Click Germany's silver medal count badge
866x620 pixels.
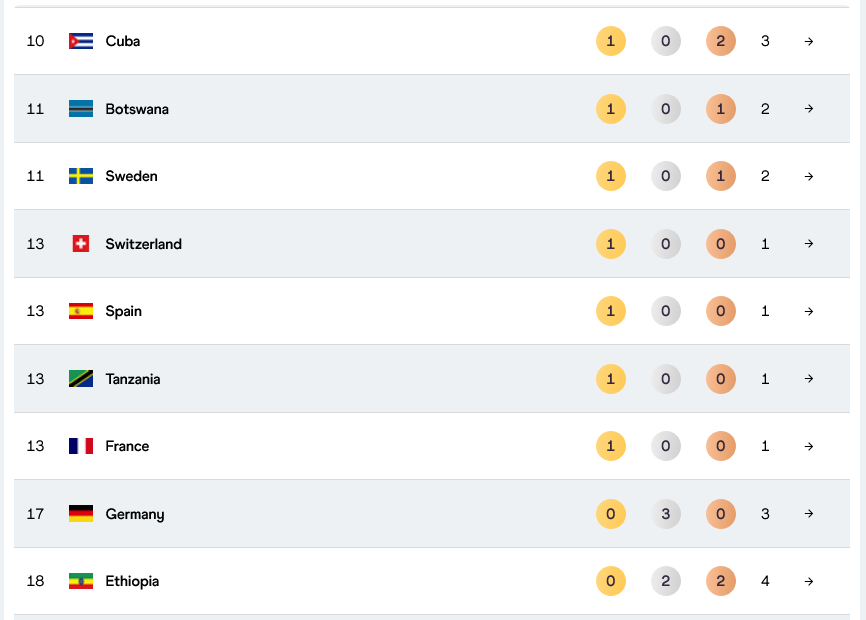[666, 514]
